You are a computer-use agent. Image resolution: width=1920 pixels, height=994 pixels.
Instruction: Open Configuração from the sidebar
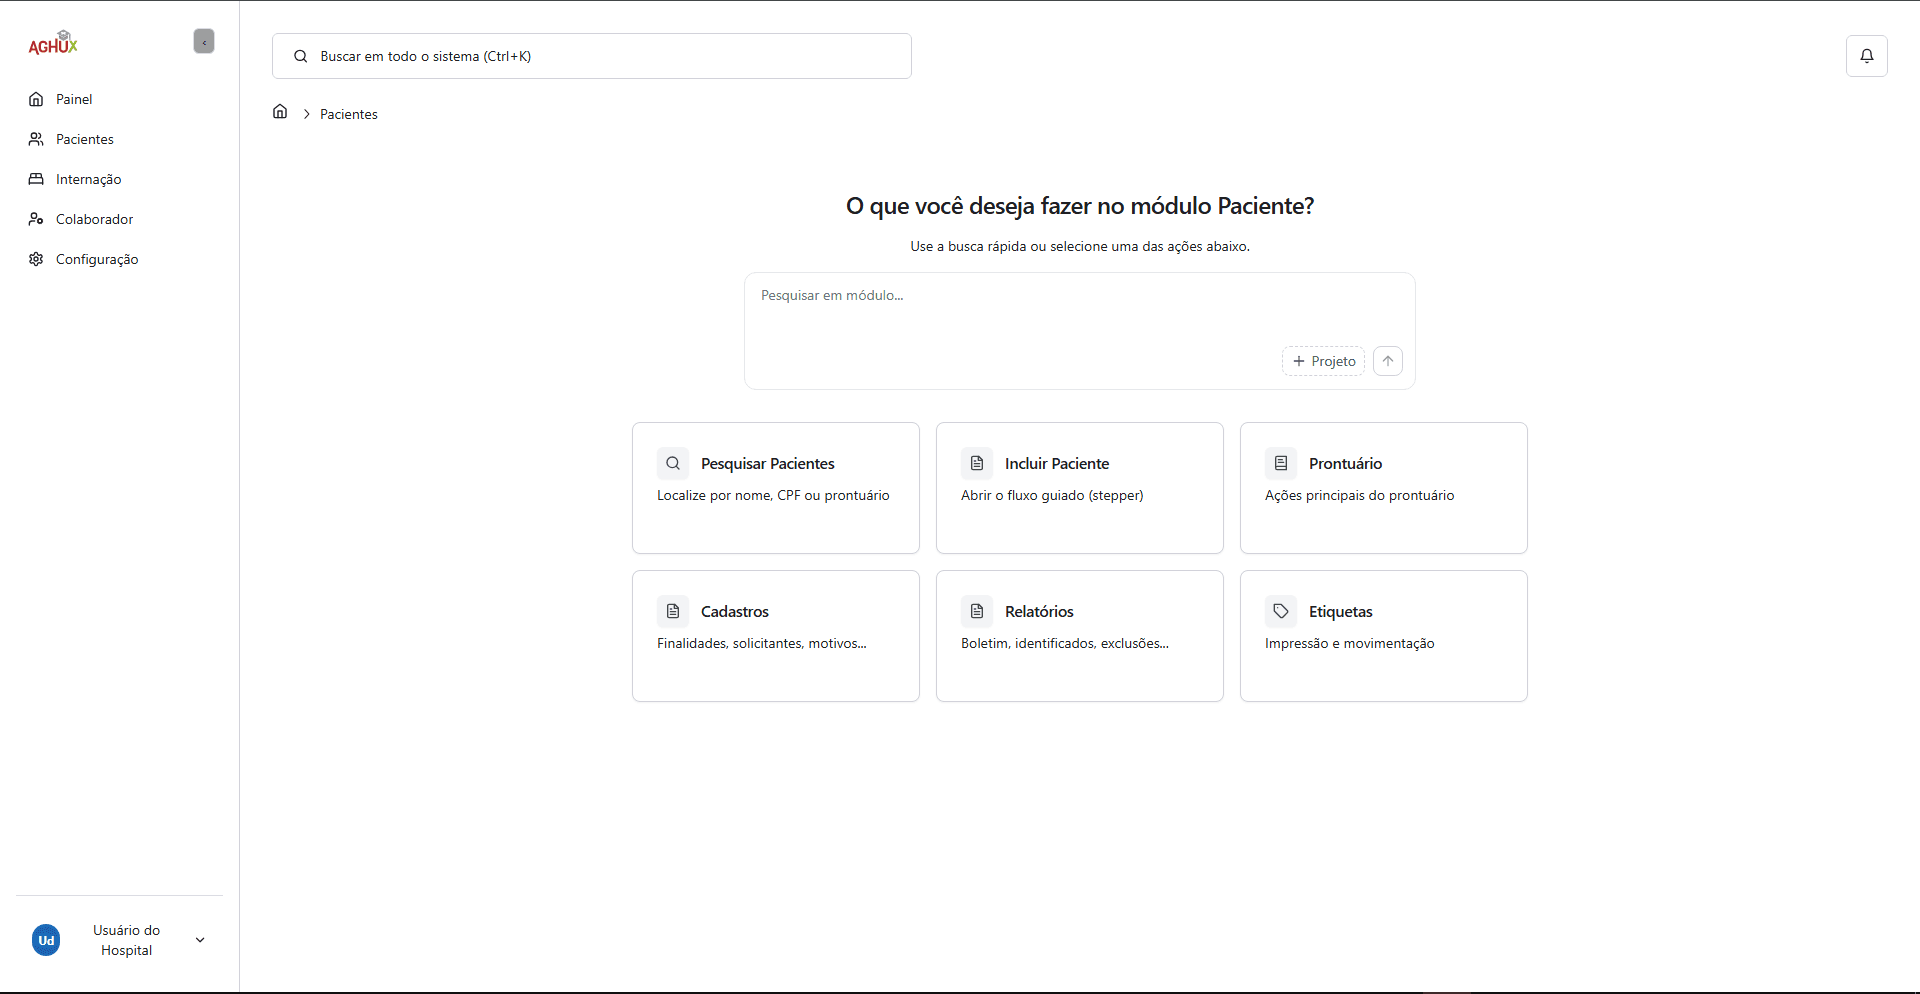click(97, 259)
